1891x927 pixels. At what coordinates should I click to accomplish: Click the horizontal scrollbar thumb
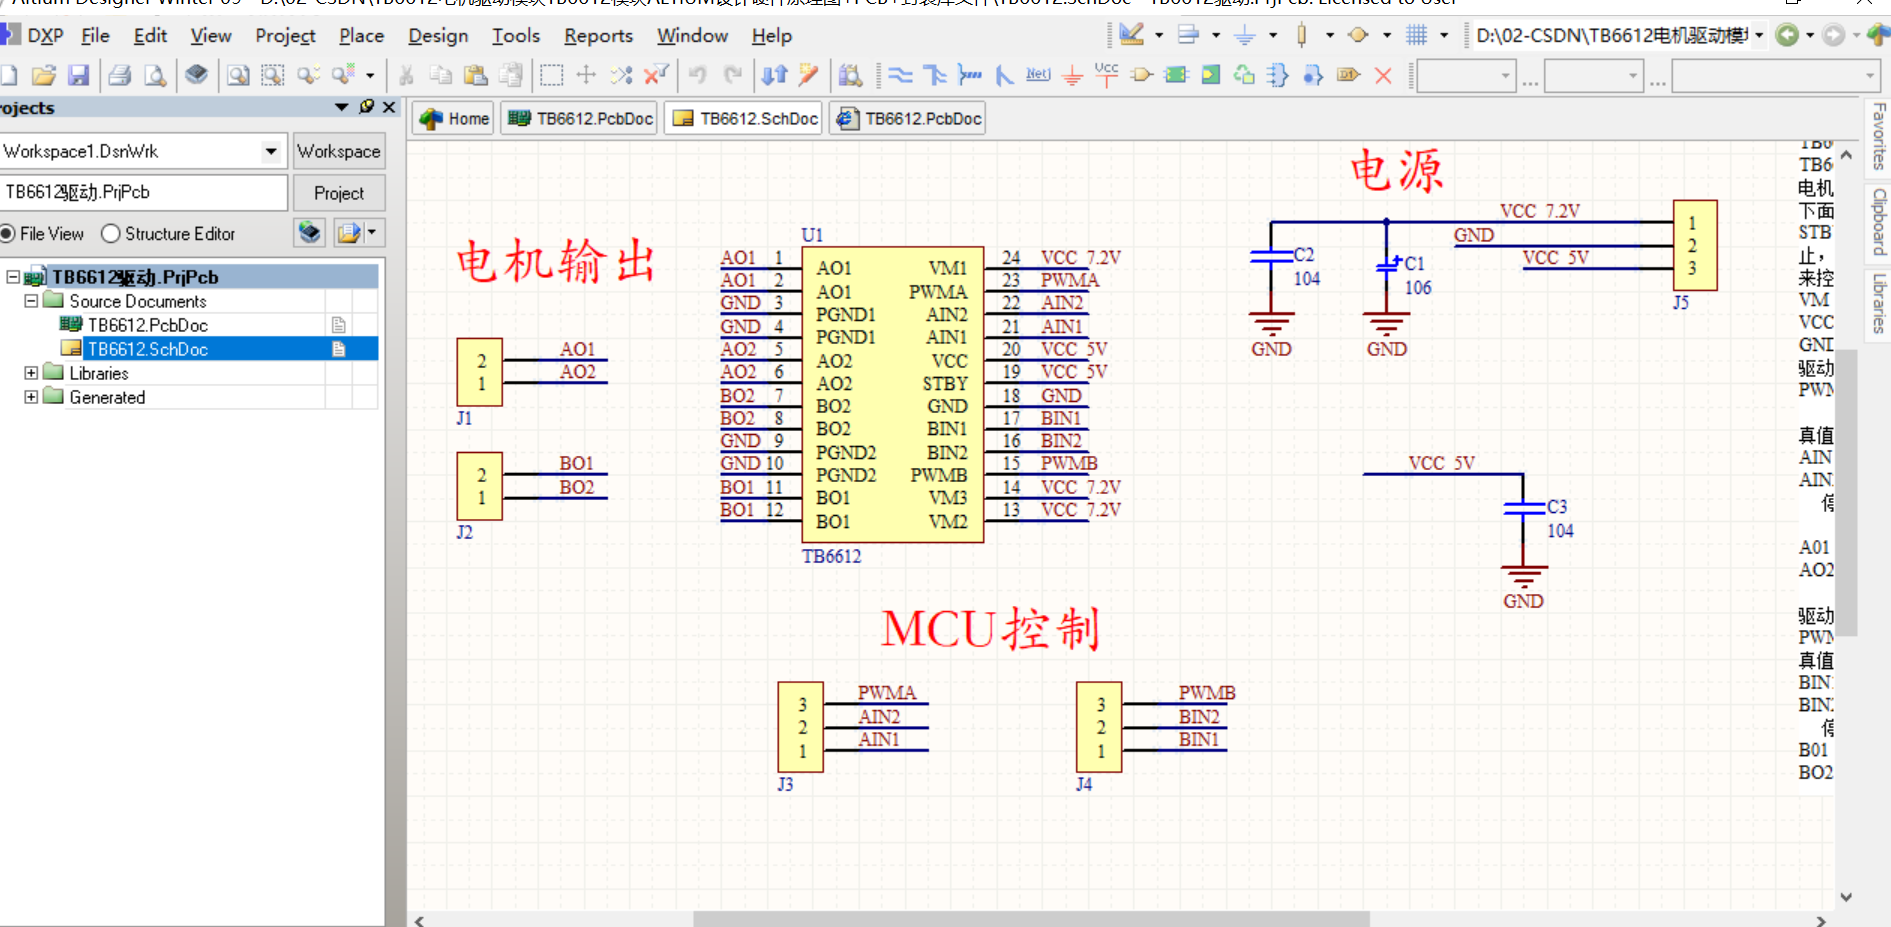(1031, 919)
